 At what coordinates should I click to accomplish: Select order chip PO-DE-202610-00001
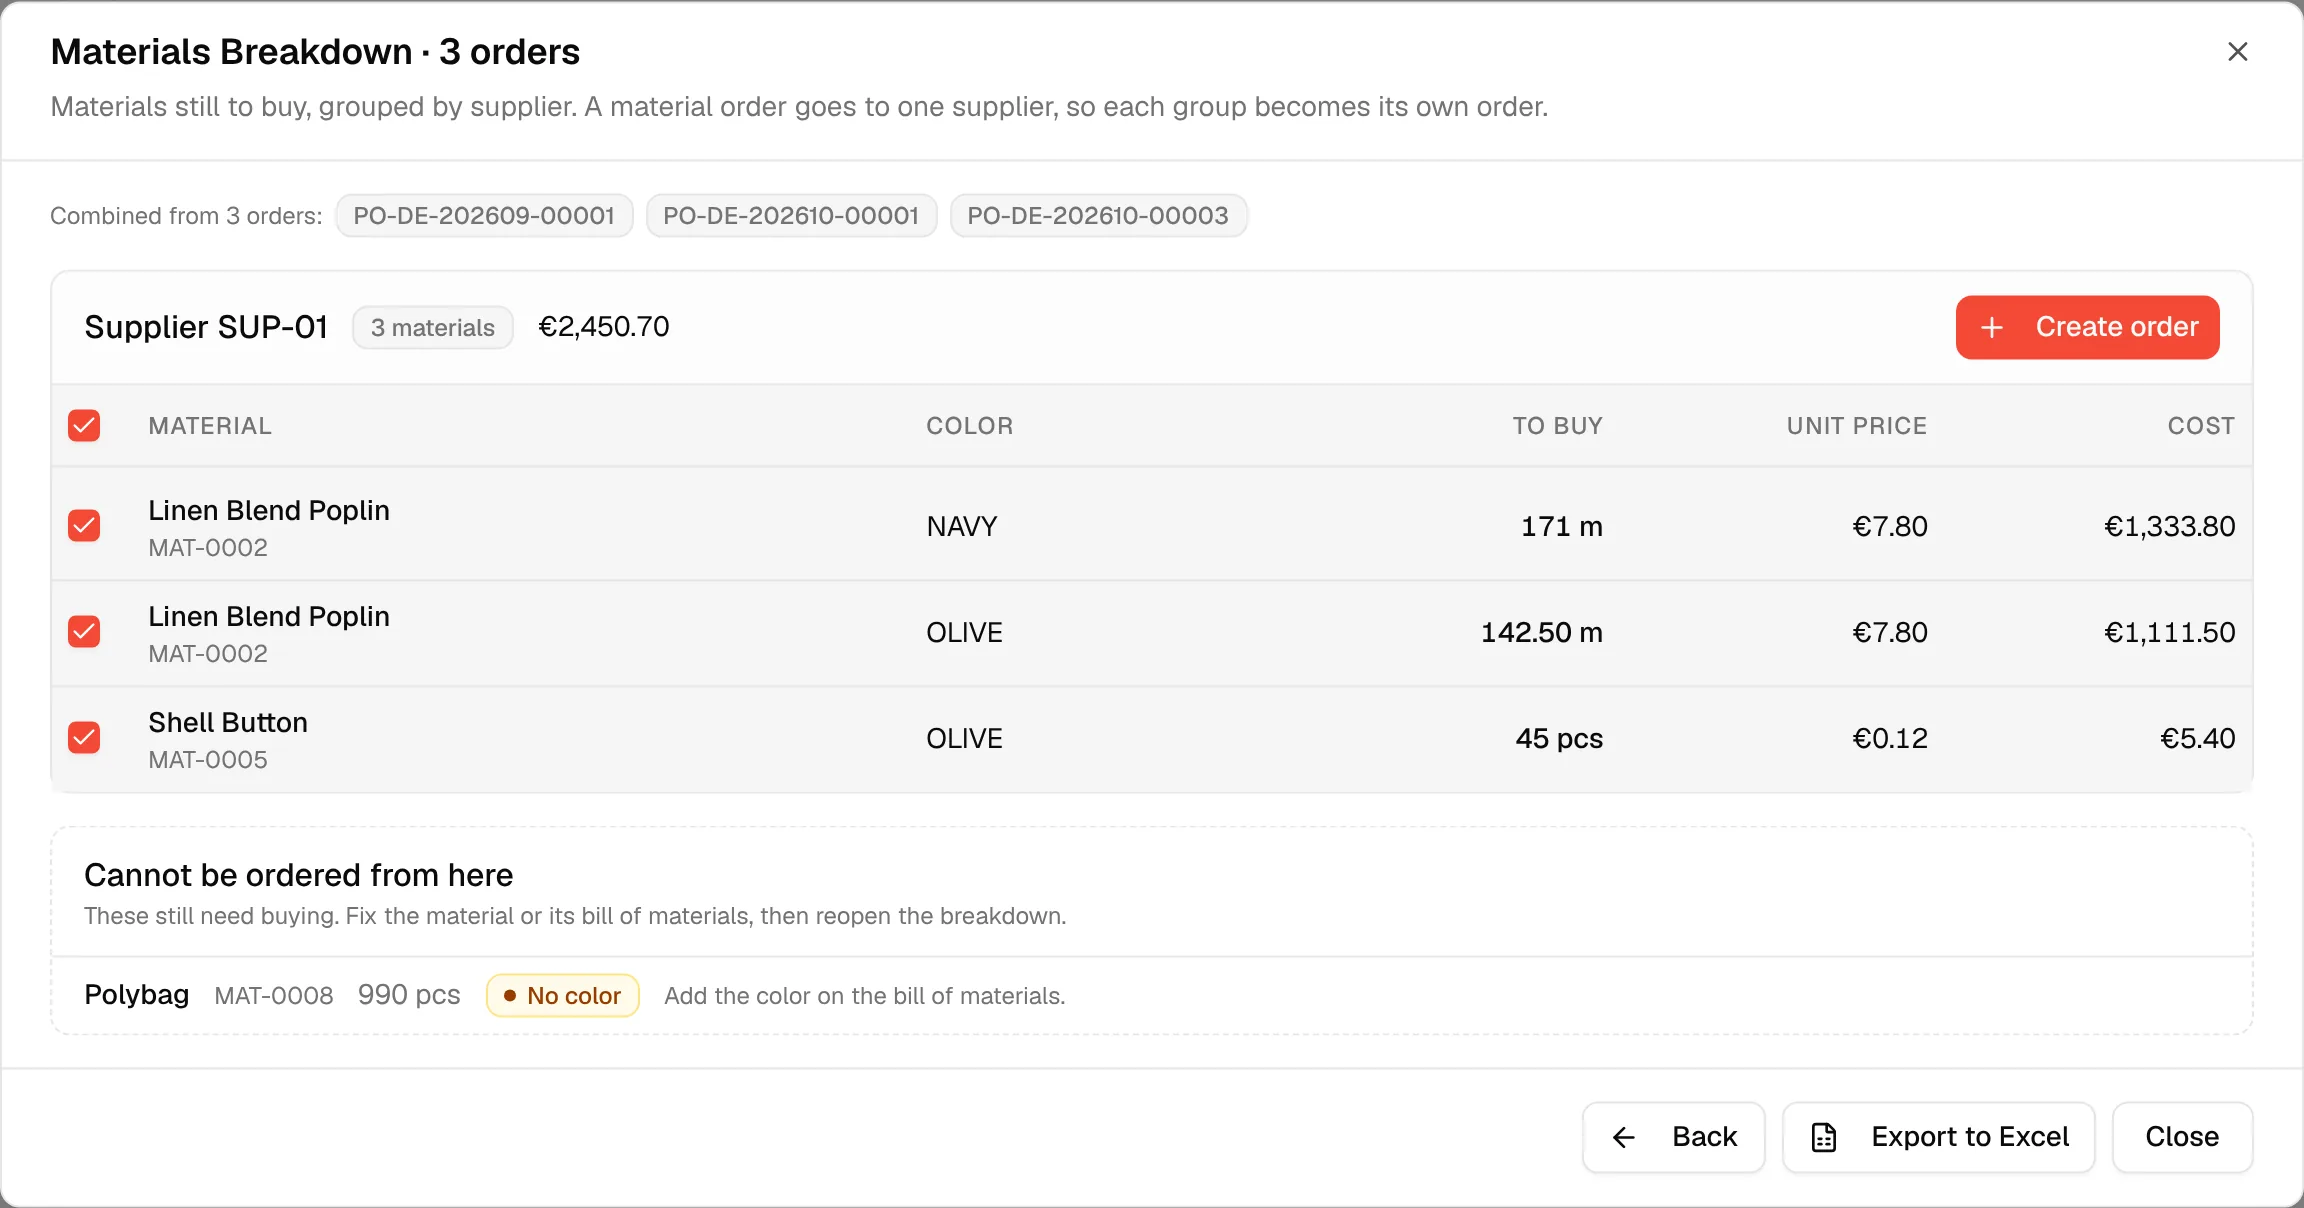pos(791,216)
